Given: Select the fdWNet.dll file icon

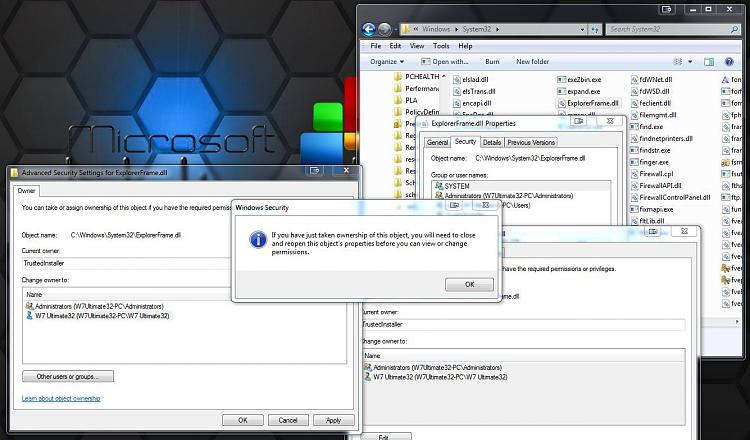Looking at the screenshot, I should (635, 79).
